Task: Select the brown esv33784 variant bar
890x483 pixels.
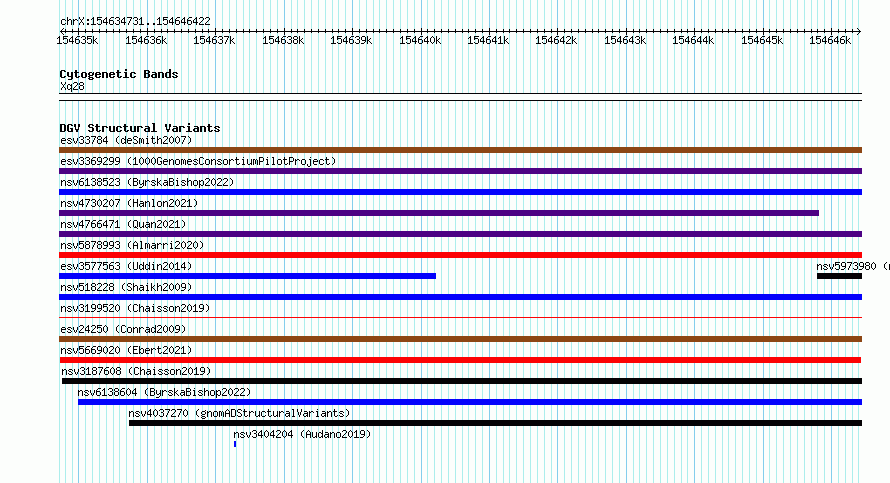Action: click(x=460, y=150)
